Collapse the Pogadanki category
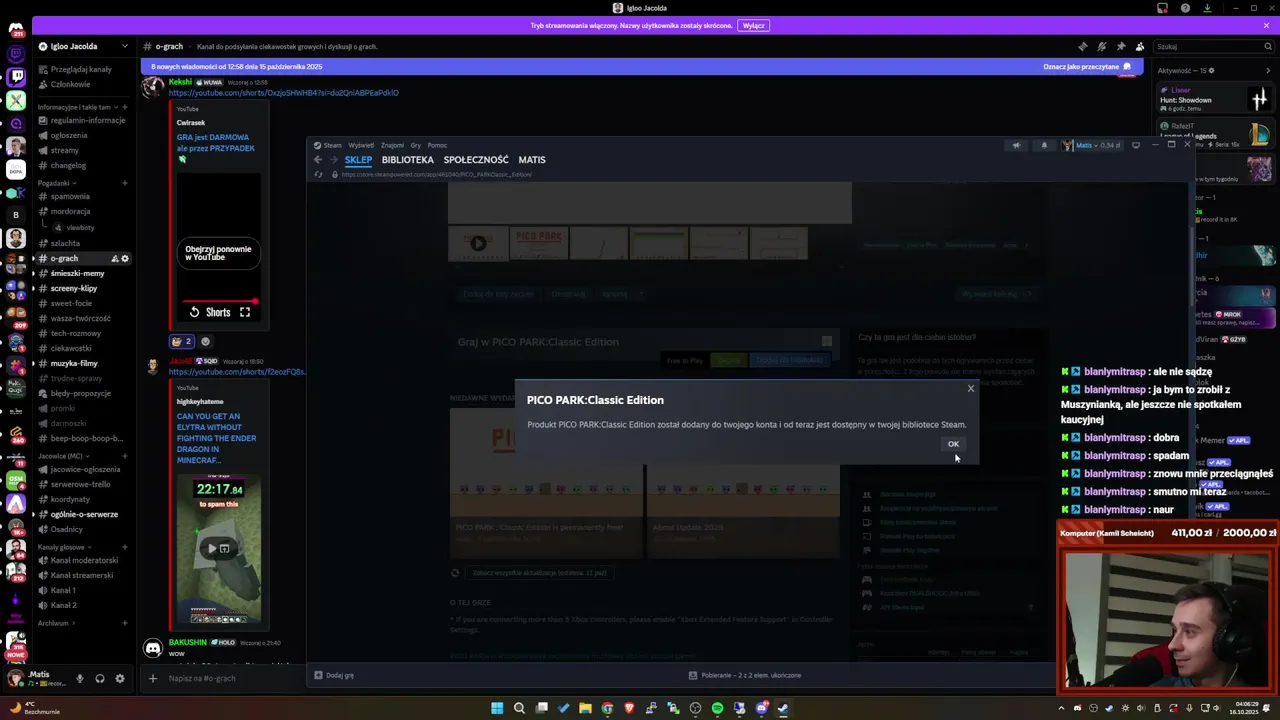1280x720 pixels. [x=56, y=183]
